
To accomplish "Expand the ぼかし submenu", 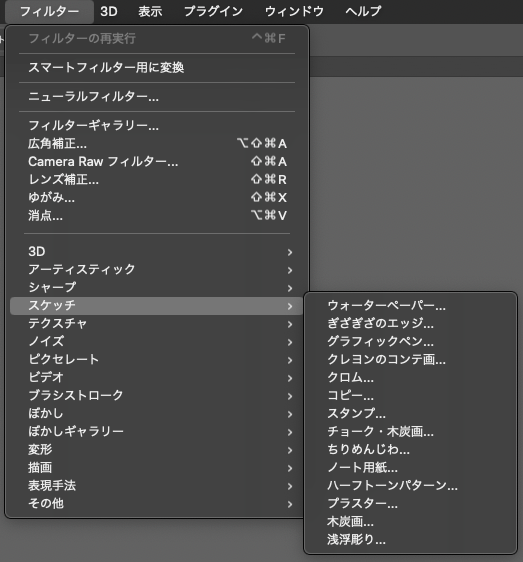I will [x=157, y=414].
